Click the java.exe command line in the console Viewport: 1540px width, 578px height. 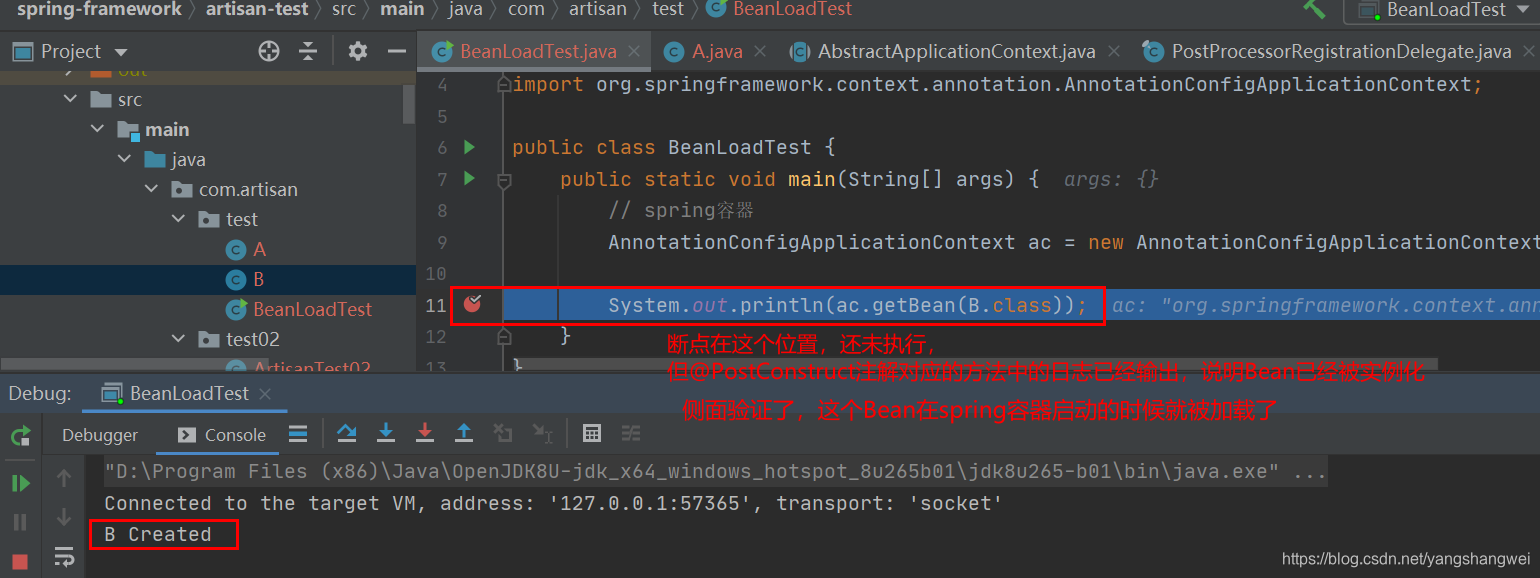[715, 471]
